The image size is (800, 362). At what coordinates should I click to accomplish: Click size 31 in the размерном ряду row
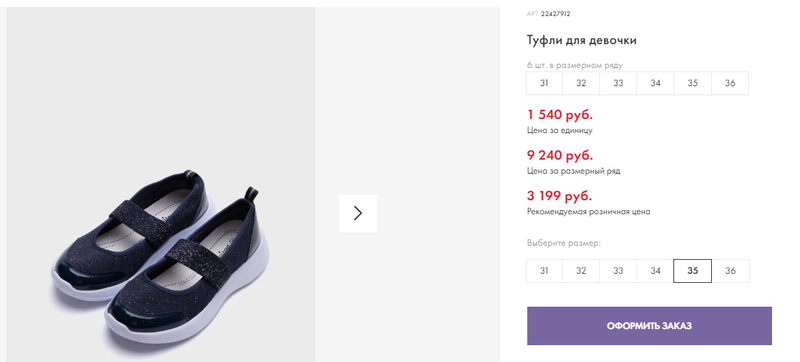click(x=544, y=83)
